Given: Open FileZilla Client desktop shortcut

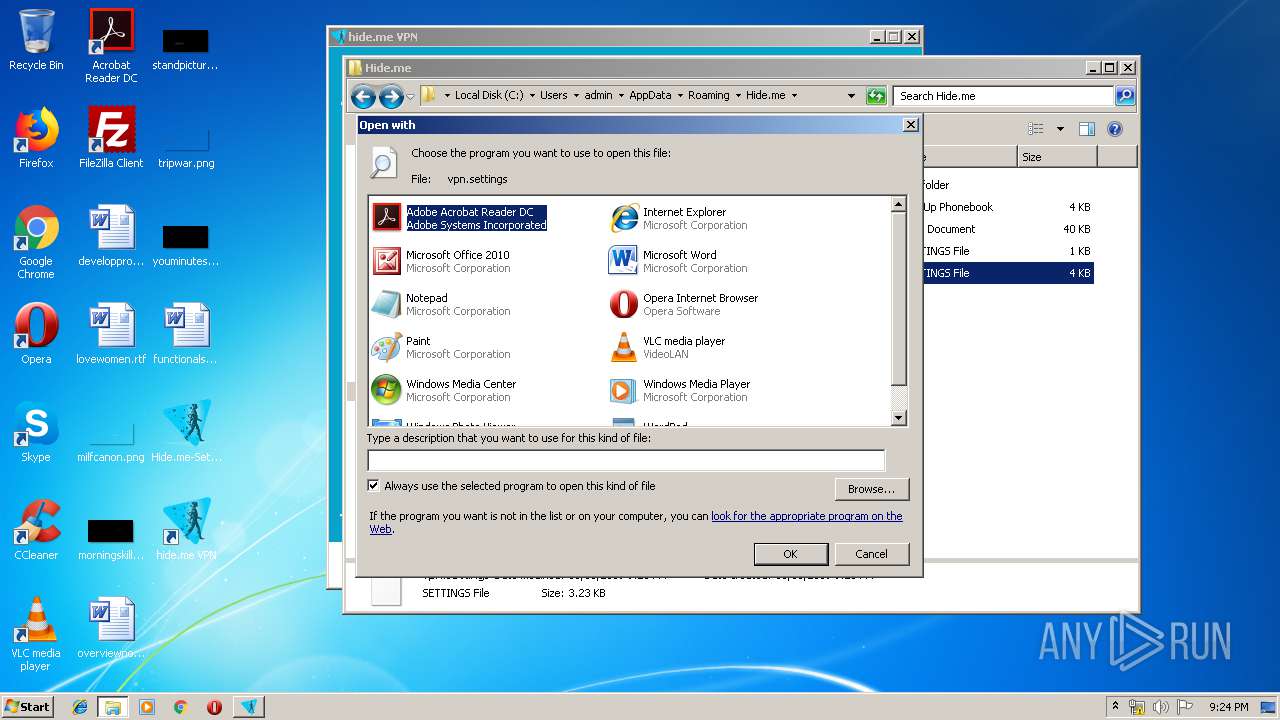Looking at the screenshot, I should pos(111,138).
